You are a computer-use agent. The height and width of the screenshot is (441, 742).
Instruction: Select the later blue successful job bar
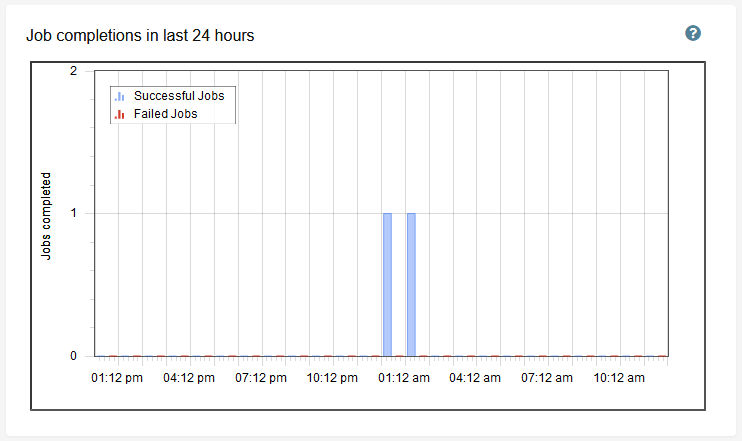point(411,284)
